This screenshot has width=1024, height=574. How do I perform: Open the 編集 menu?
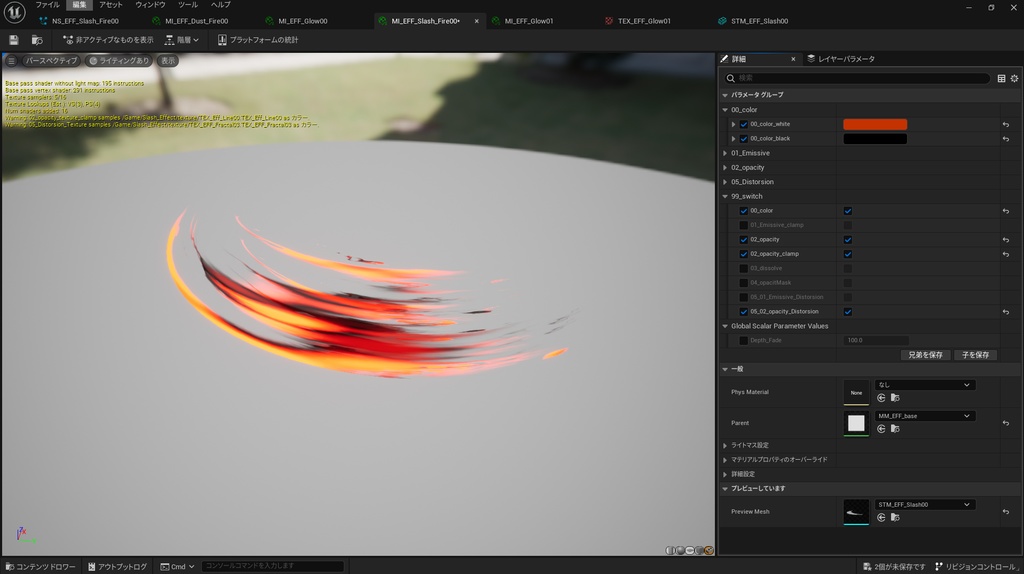[x=79, y=5]
